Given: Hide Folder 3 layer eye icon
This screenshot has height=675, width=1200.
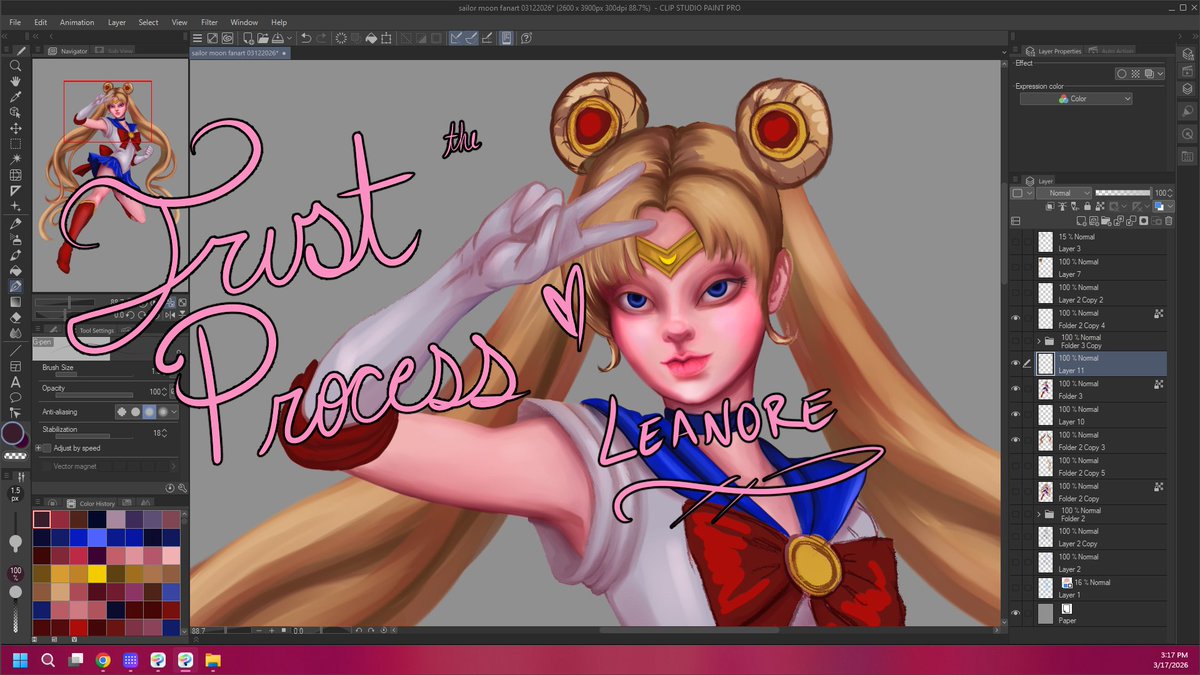Looking at the screenshot, I should [x=1016, y=389].
